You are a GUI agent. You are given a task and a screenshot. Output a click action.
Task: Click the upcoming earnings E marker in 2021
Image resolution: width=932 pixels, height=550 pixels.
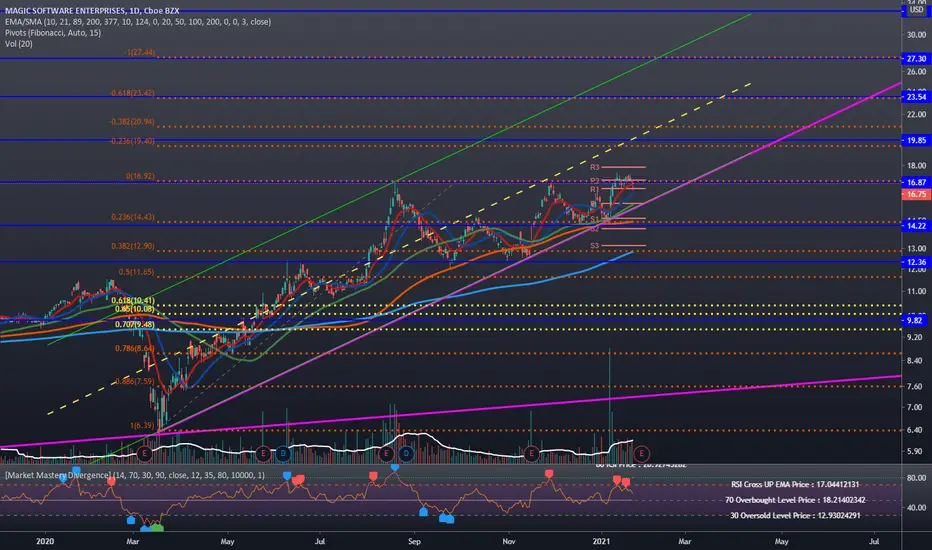pyautogui.click(x=641, y=454)
